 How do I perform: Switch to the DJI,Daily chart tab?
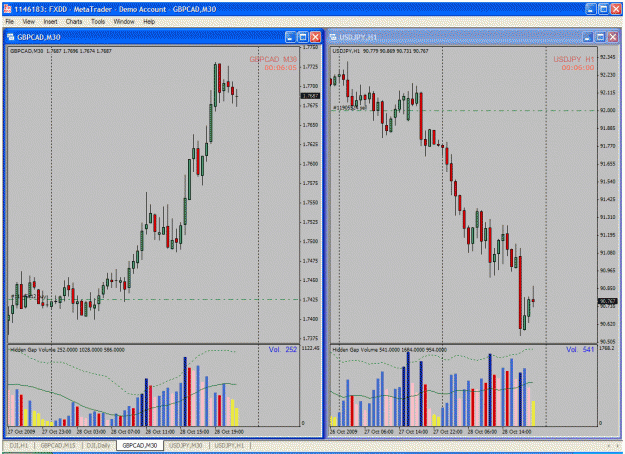[98, 445]
